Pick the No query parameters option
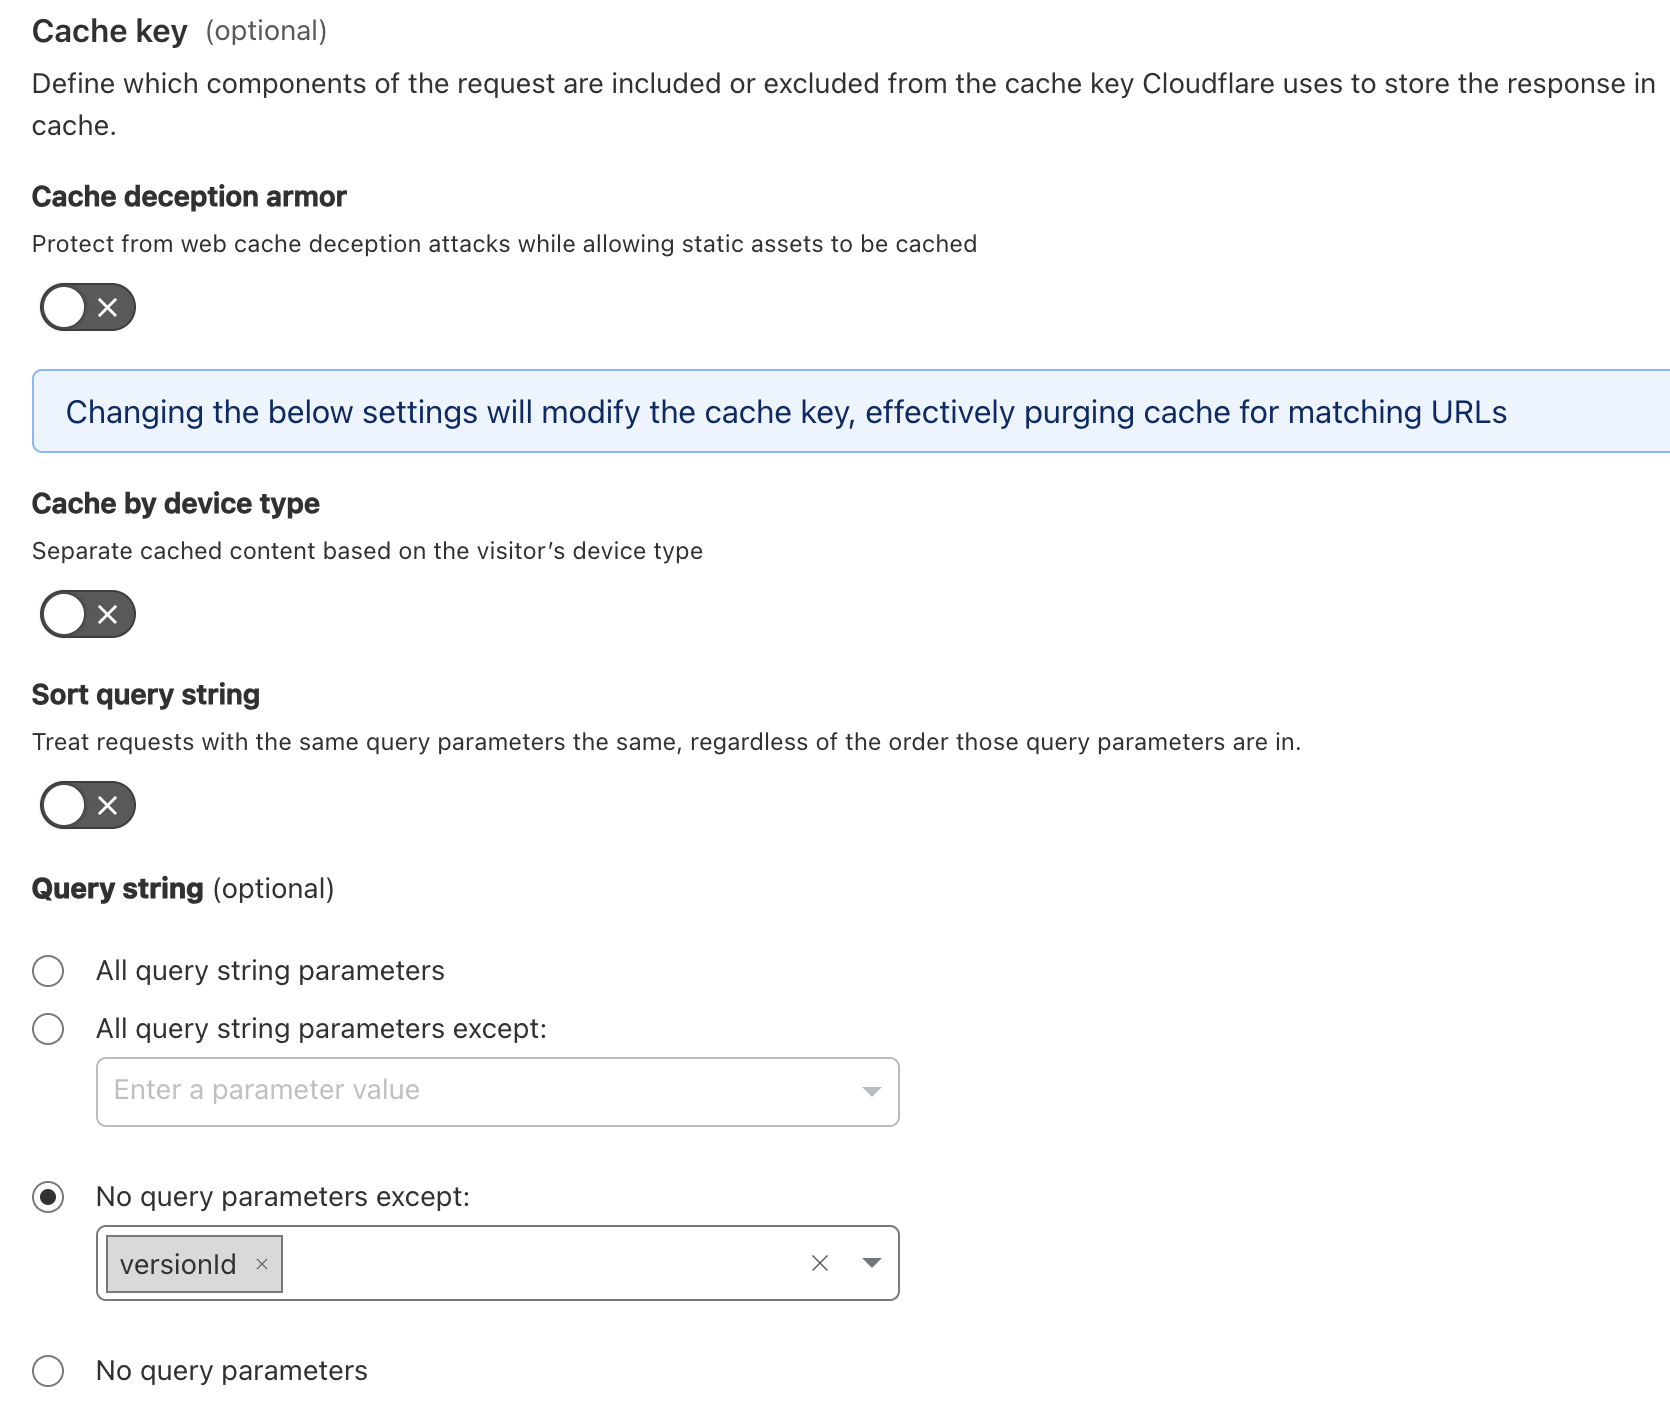 [x=48, y=1371]
